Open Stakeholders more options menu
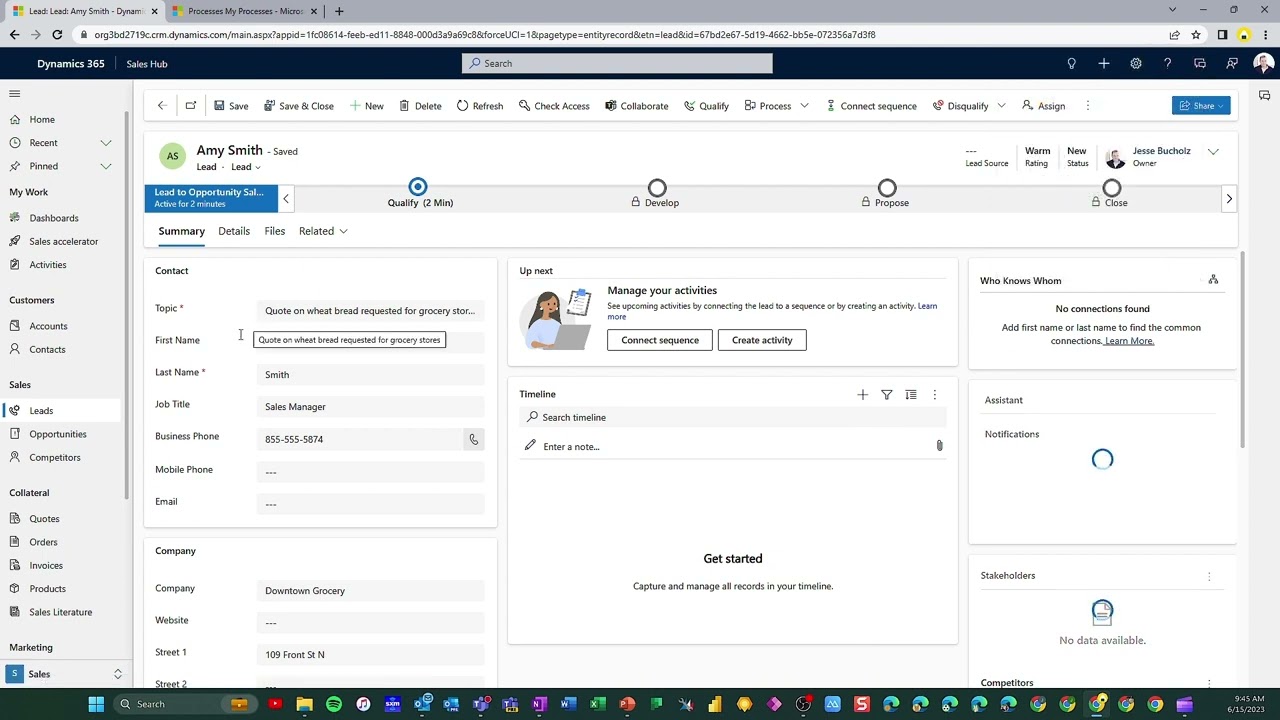Image resolution: width=1280 pixels, height=720 pixels. pos(1209,576)
